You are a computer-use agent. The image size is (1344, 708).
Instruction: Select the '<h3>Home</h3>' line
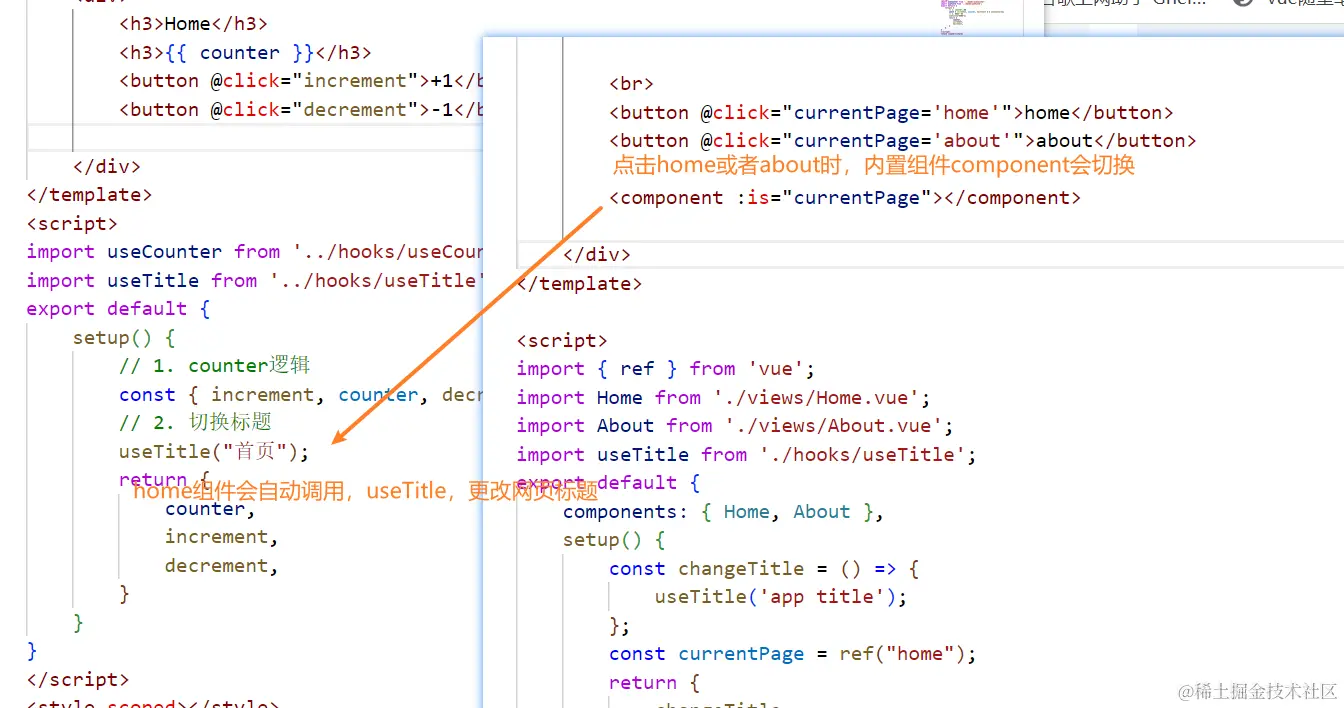[x=193, y=24]
